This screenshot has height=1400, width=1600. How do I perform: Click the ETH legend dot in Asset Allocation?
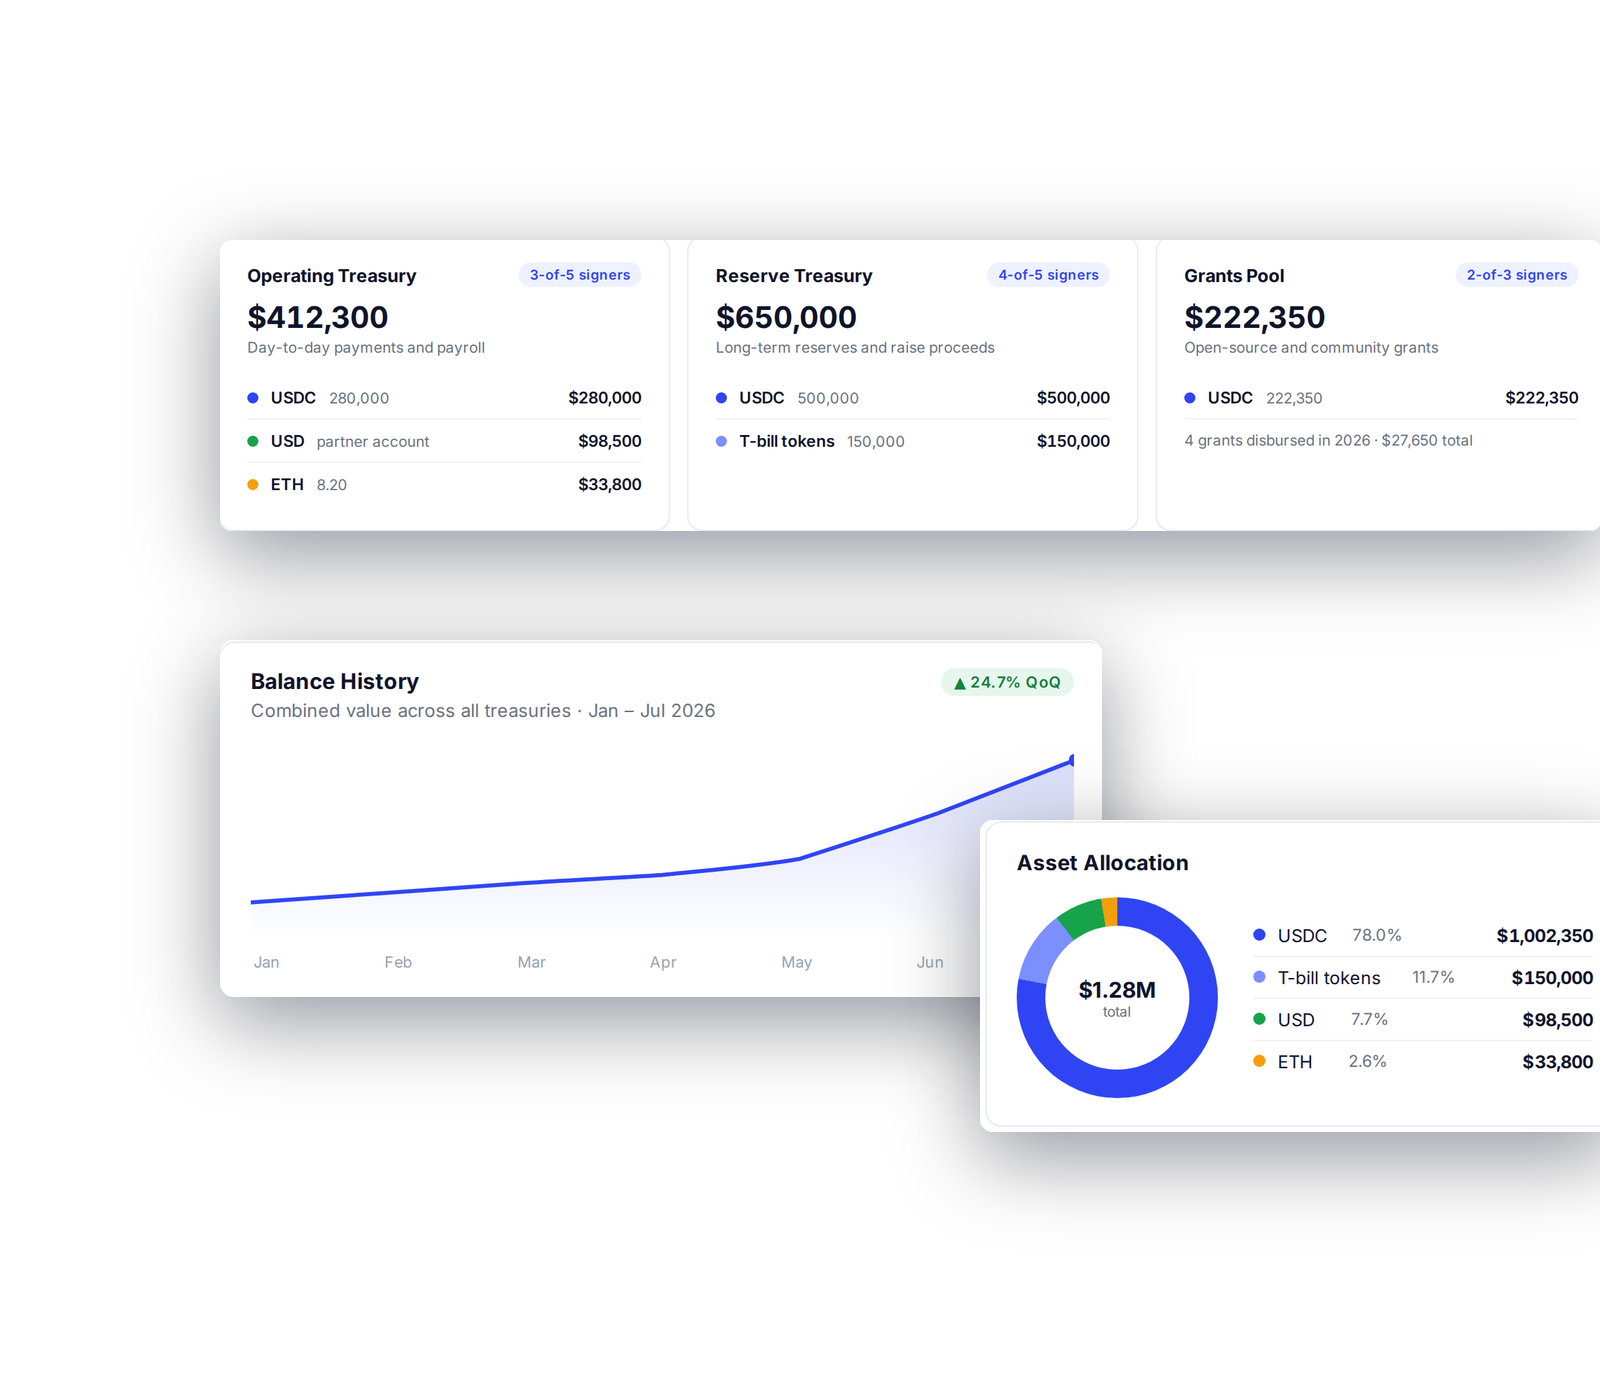point(1259,1061)
